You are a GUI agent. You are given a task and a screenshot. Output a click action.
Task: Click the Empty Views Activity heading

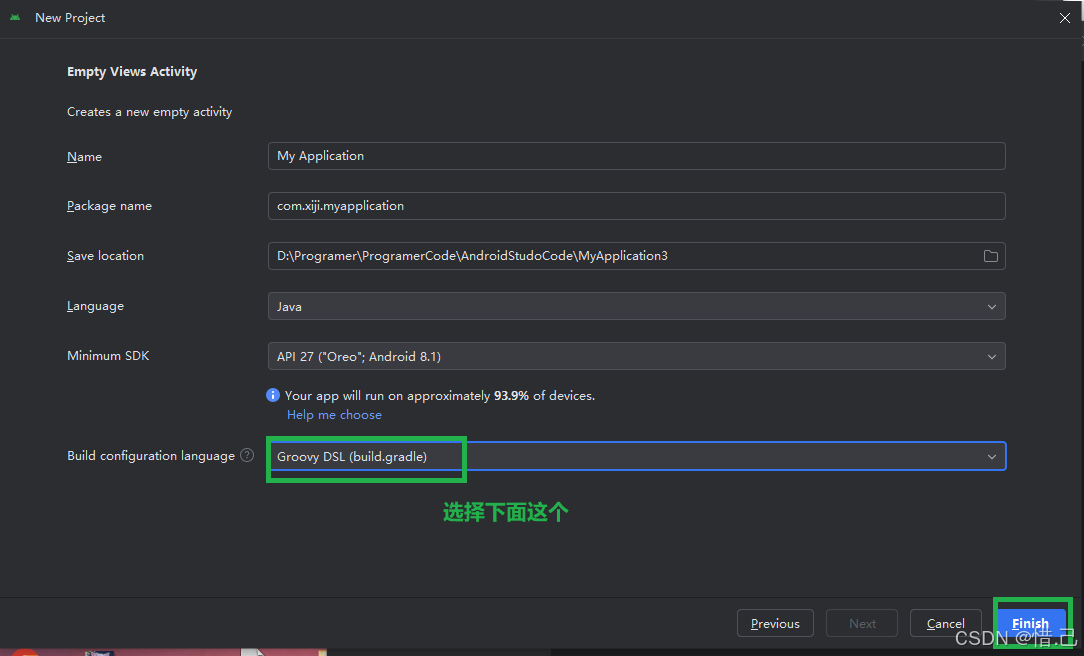point(132,72)
